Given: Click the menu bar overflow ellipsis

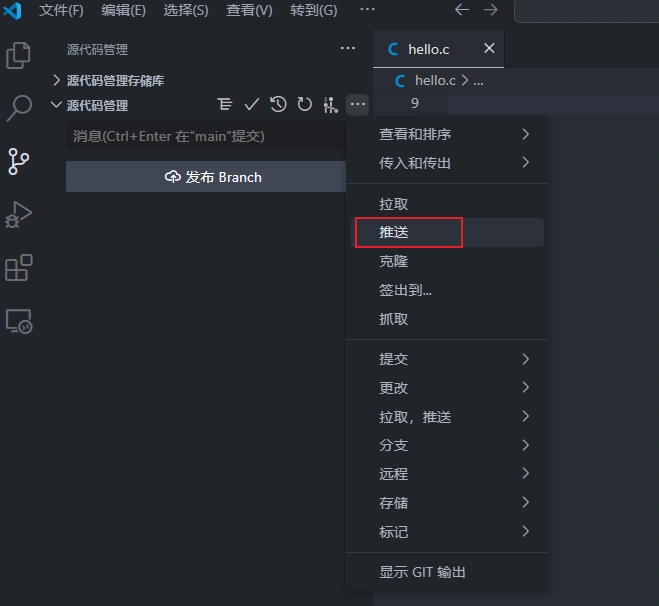Looking at the screenshot, I should (367, 9).
